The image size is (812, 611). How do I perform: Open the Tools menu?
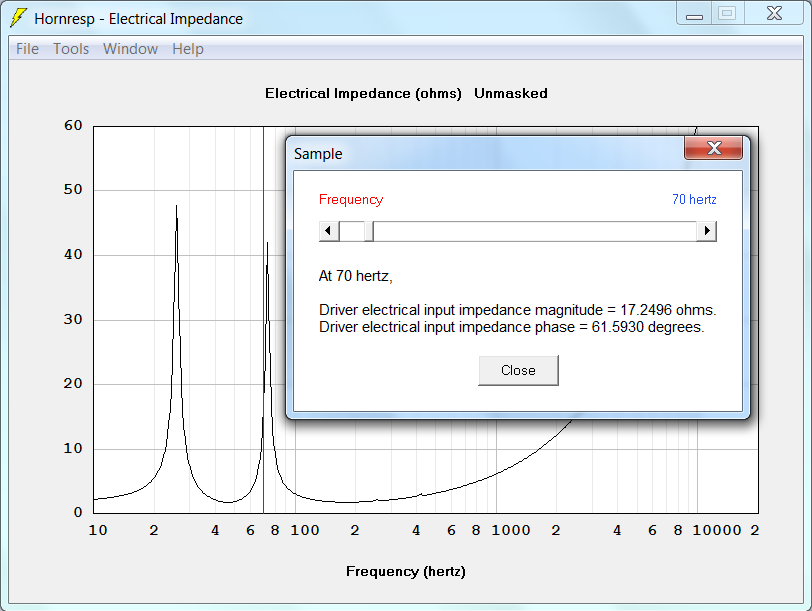pyautogui.click(x=71, y=49)
